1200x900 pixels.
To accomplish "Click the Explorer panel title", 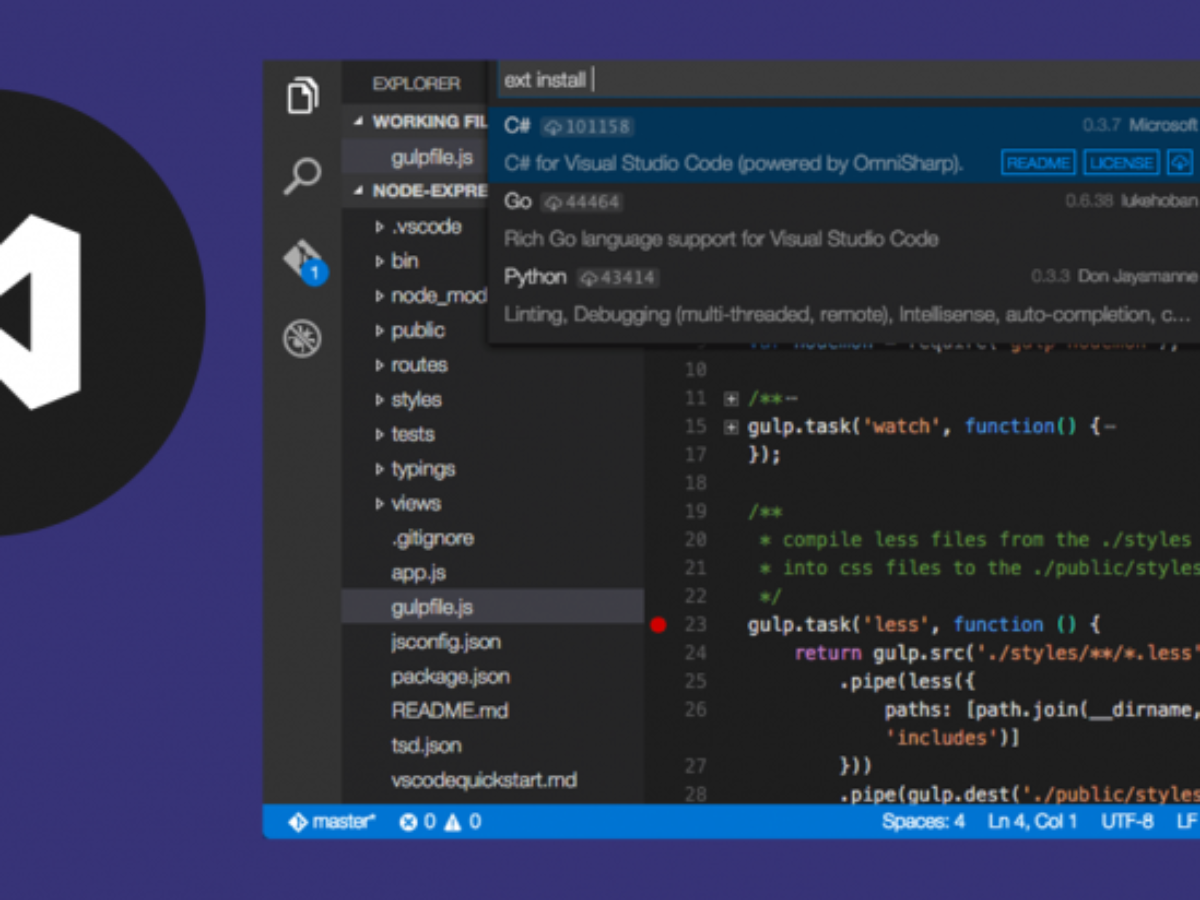I will [x=417, y=84].
